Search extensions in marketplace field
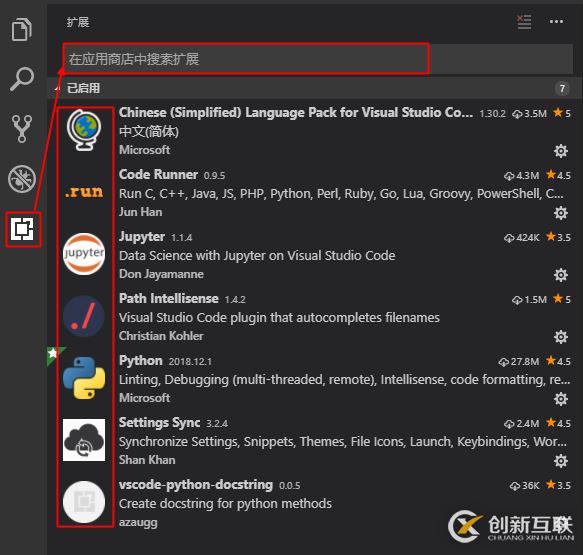Screen dimensions: 583x555 tap(318, 59)
